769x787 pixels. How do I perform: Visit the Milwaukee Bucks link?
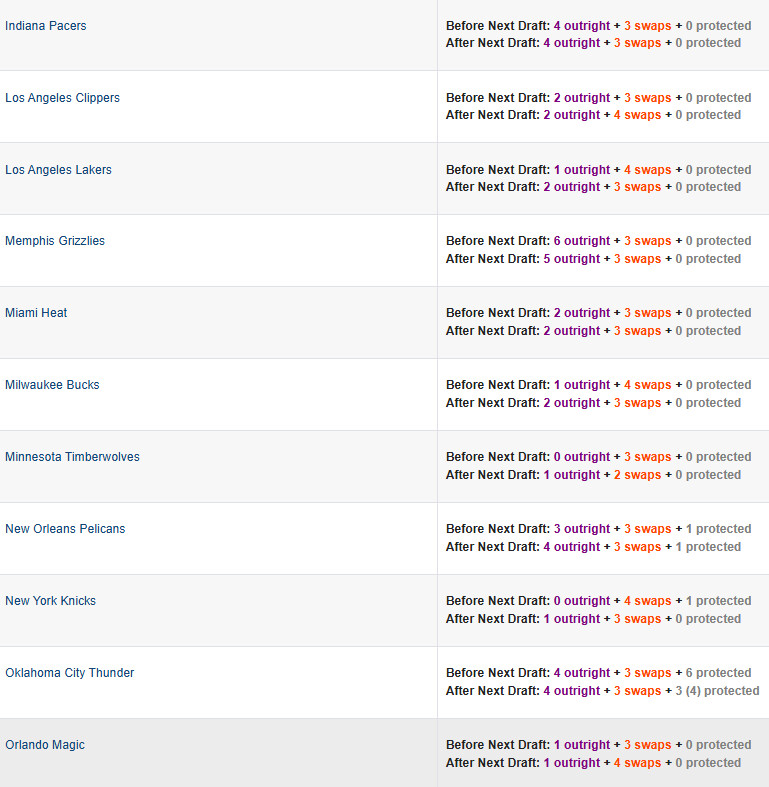tap(52, 385)
